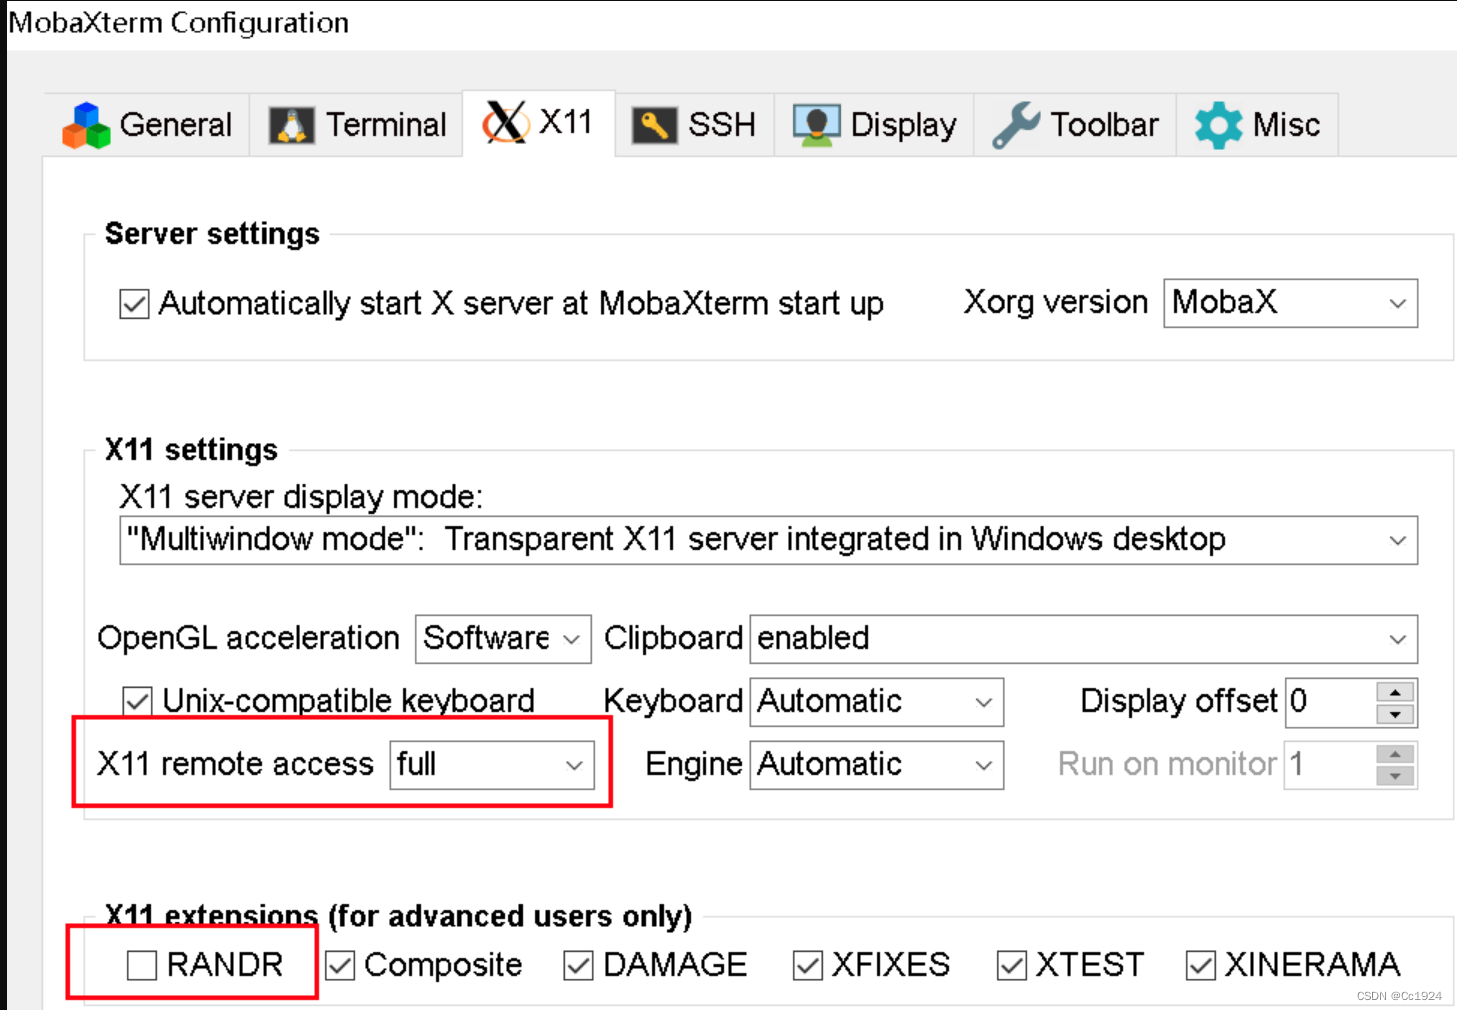This screenshot has width=1457, height=1010.
Task: Open the Display tab
Action: coord(874,125)
